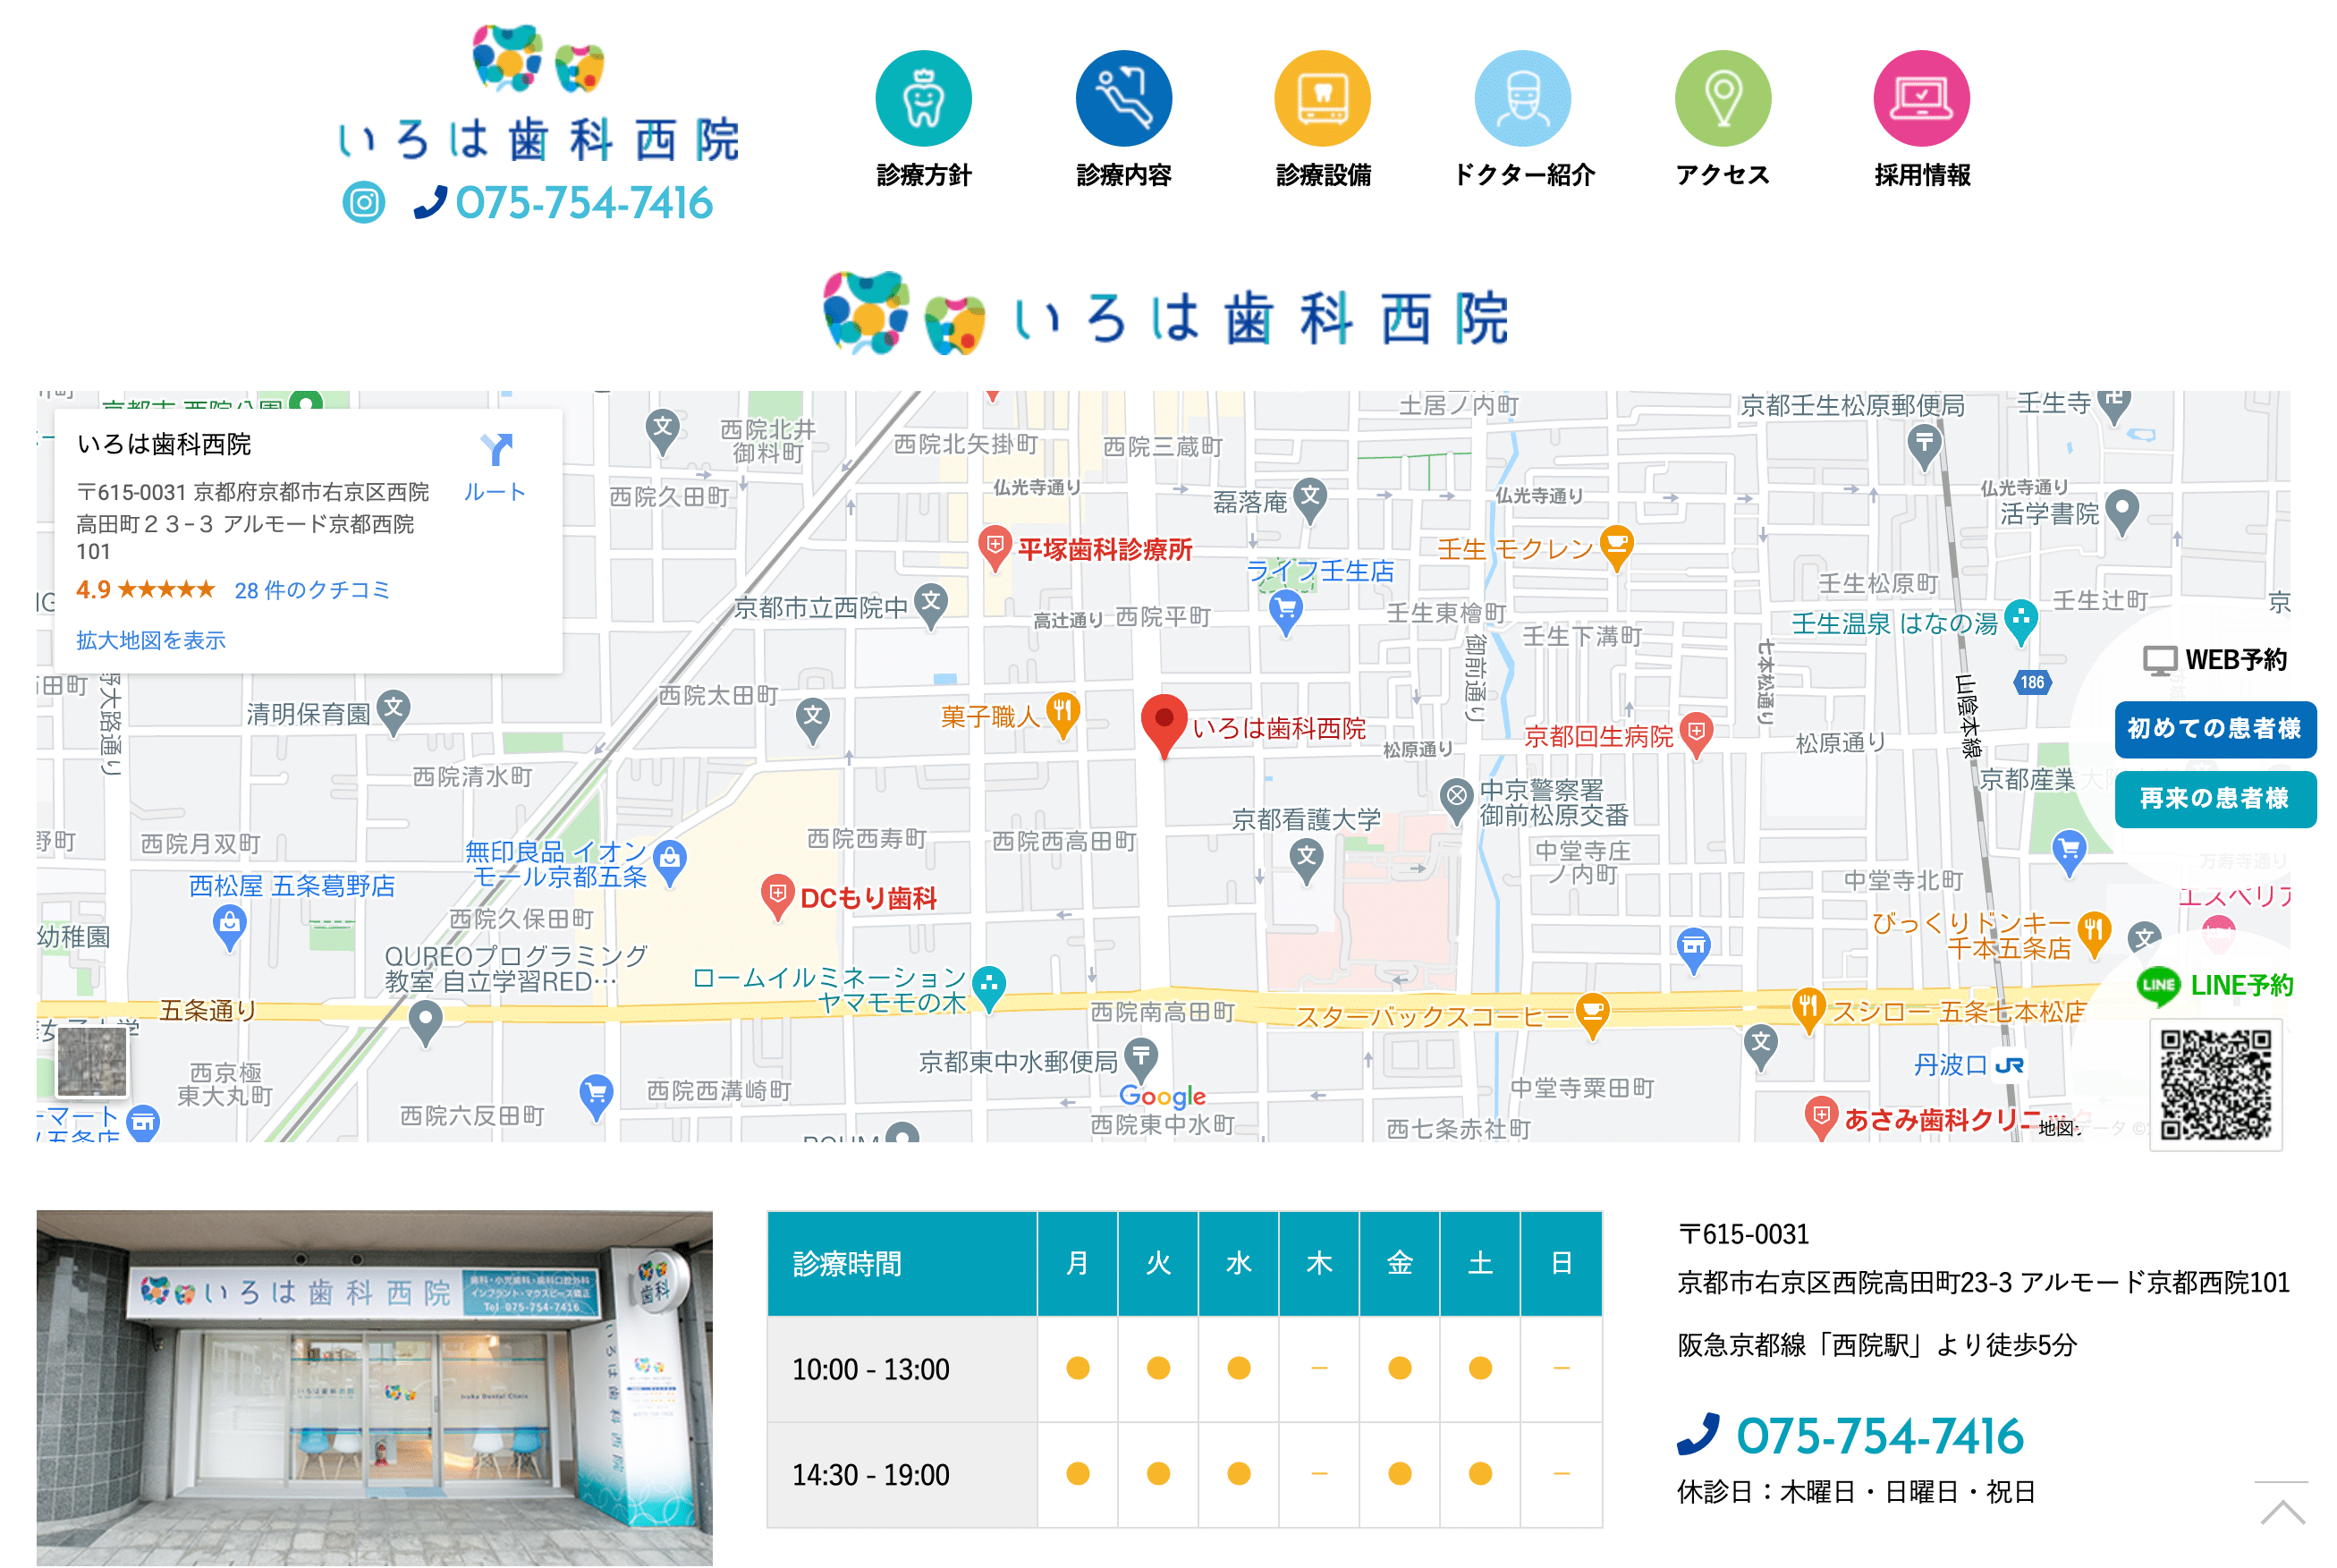This screenshot has height=1568, width=2337.
Task: Click the 〒615-0031 postal code below map
Action: pyautogui.click(x=1743, y=1234)
